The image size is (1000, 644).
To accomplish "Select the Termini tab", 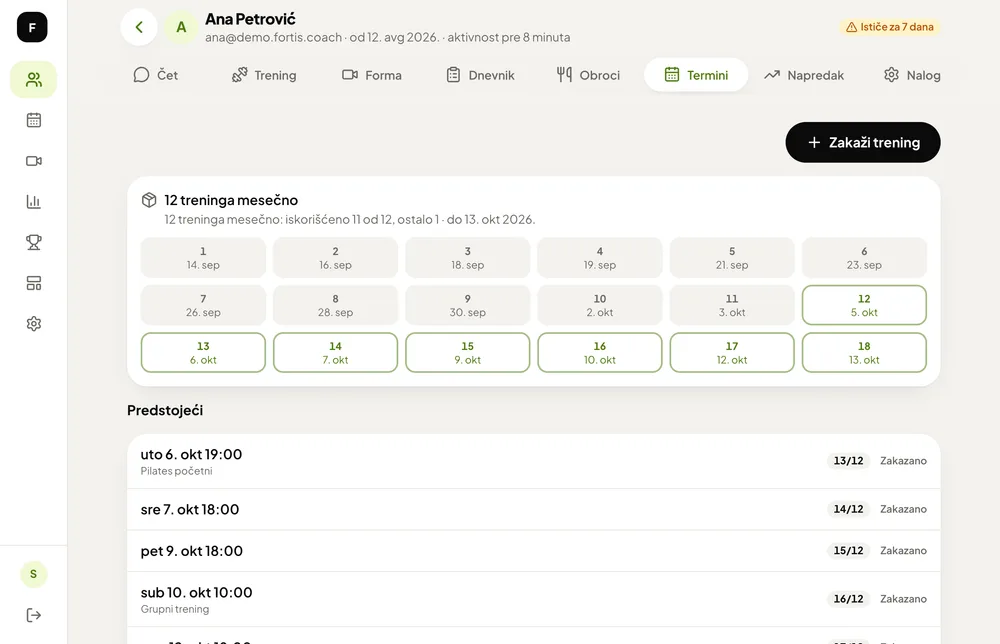I will (x=696, y=75).
